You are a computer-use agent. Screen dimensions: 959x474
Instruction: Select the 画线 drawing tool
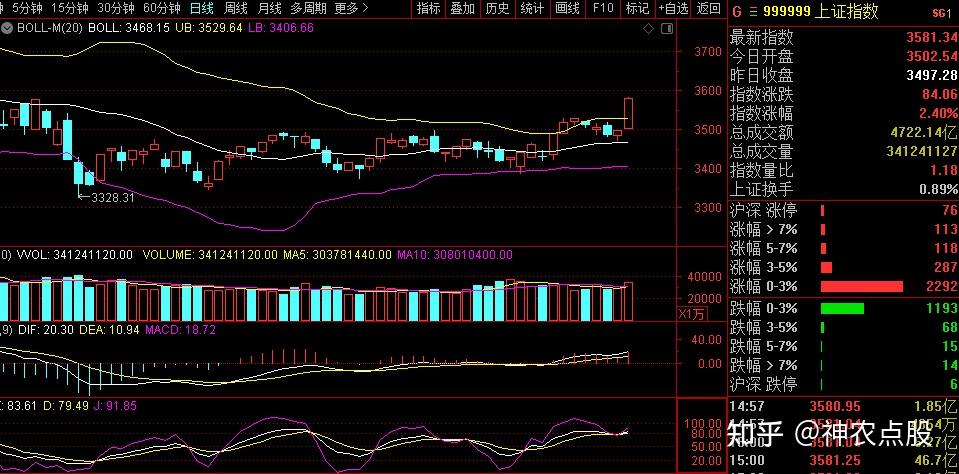click(568, 9)
